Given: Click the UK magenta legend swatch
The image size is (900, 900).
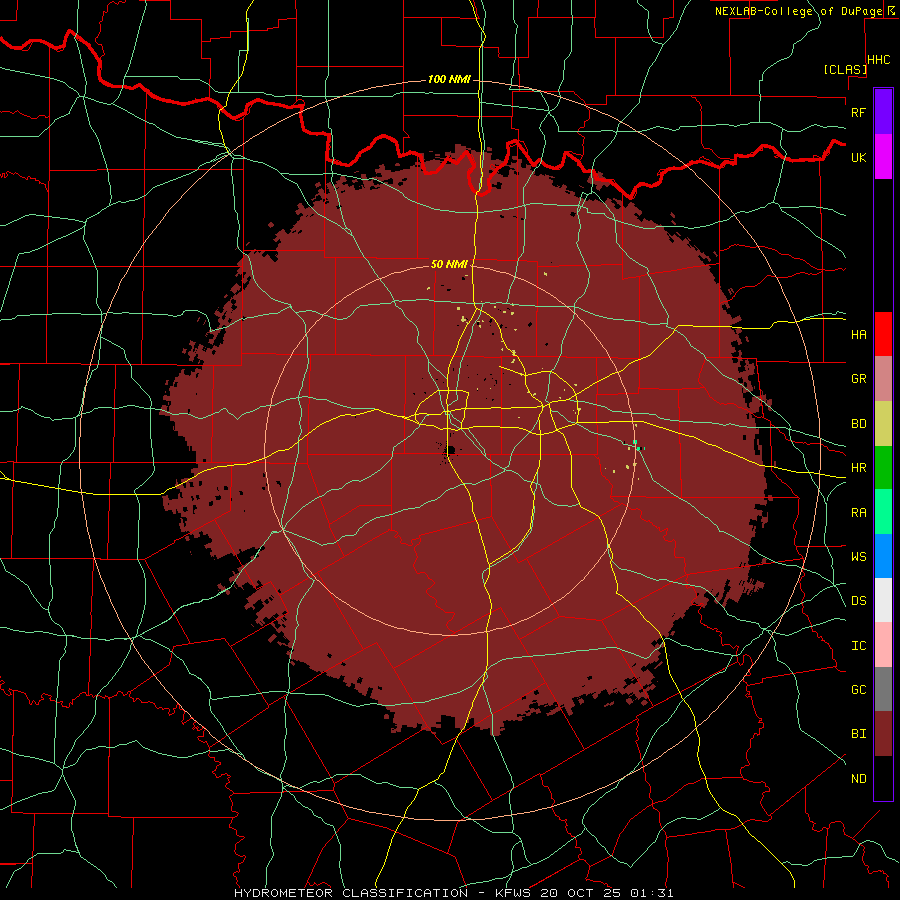Looking at the screenshot, I should coord(883,157).
